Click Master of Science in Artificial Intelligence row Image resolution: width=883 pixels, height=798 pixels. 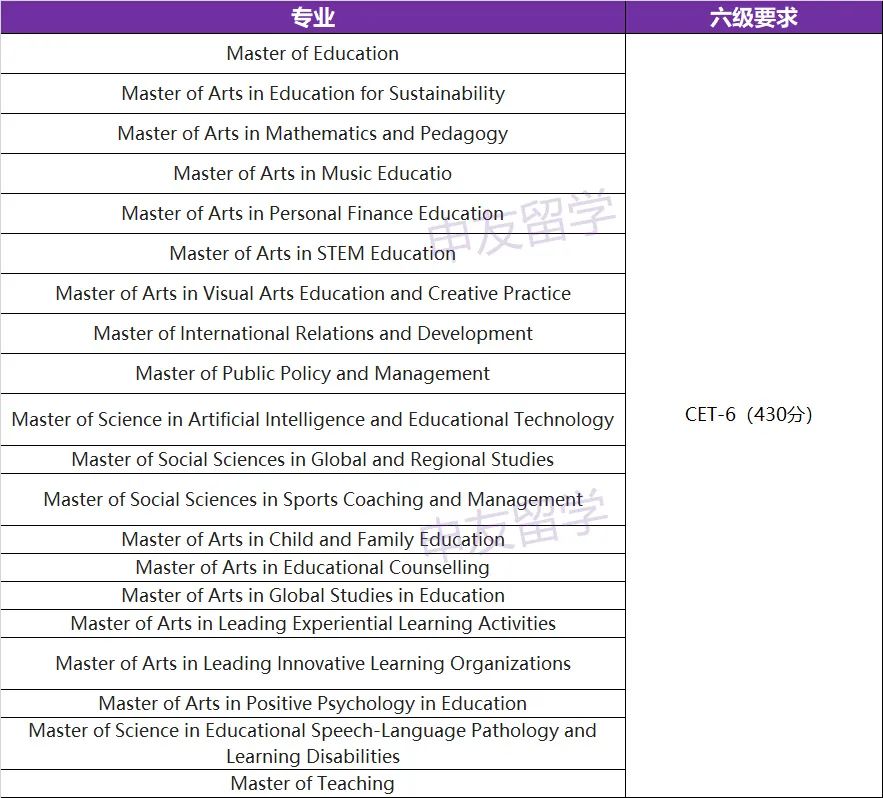[313, 419]
